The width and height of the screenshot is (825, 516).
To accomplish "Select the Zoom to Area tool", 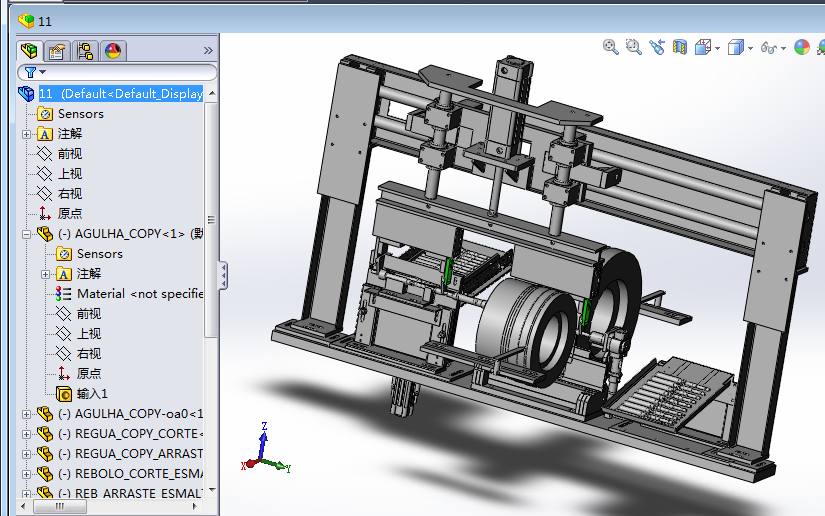I will point(633,47).
